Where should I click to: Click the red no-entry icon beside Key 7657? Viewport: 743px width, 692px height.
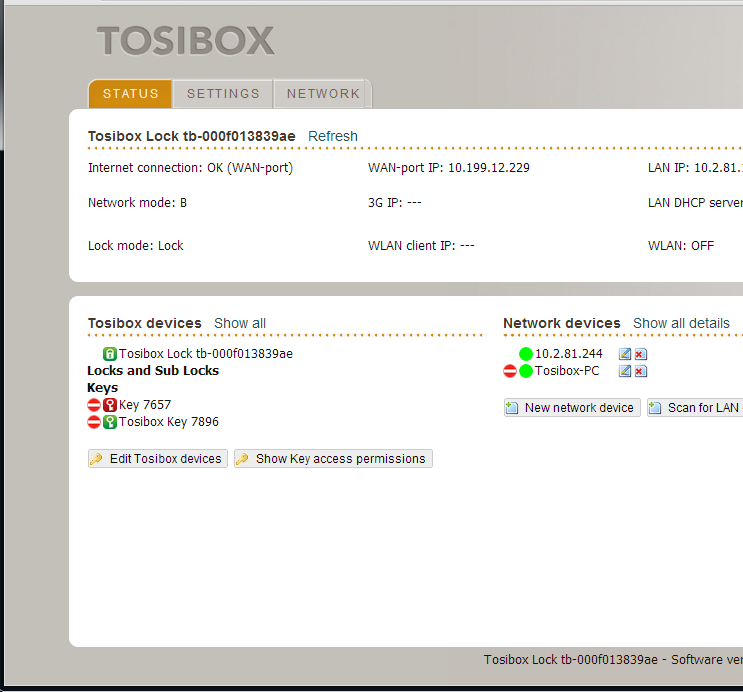click(x=94, y=405)
